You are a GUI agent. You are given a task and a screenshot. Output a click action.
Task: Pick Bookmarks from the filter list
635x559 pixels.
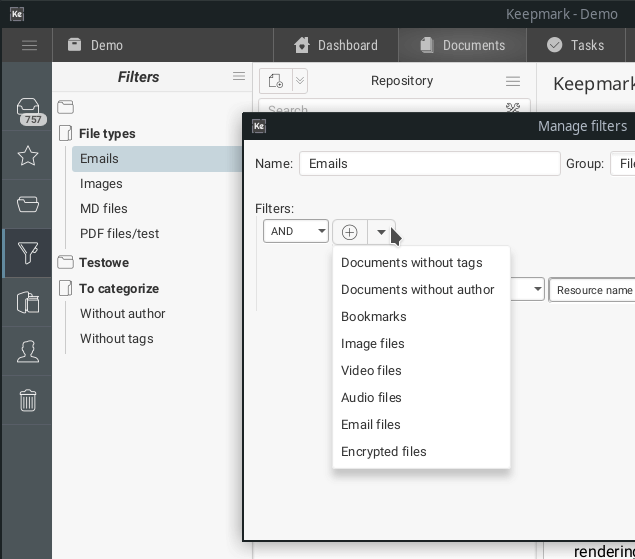[x=373, y=317]
